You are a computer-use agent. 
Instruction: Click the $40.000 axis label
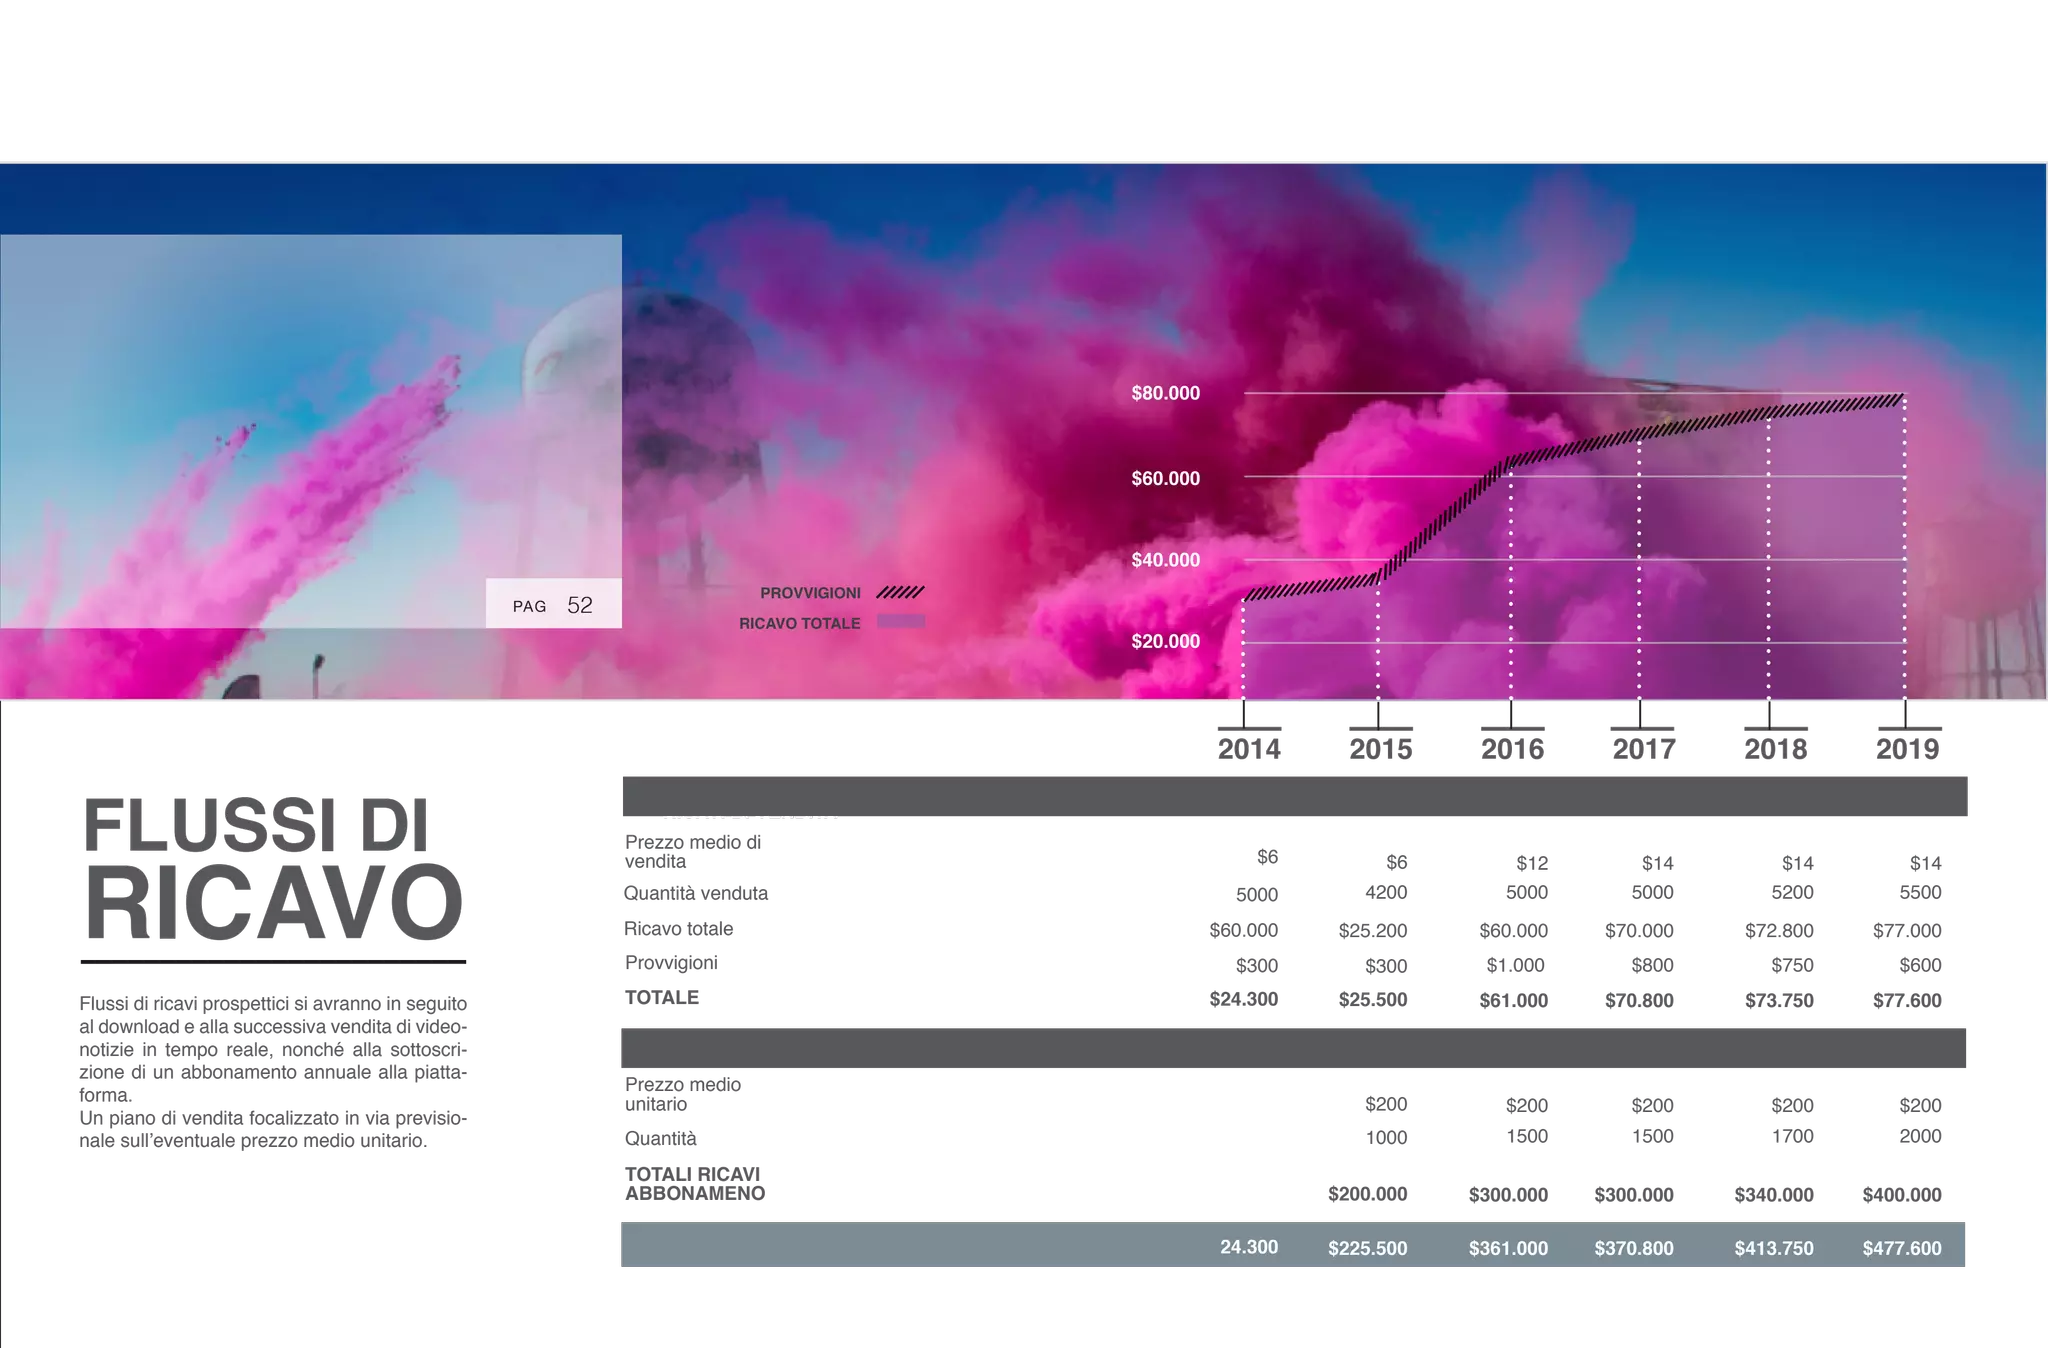click(1165, 560)
